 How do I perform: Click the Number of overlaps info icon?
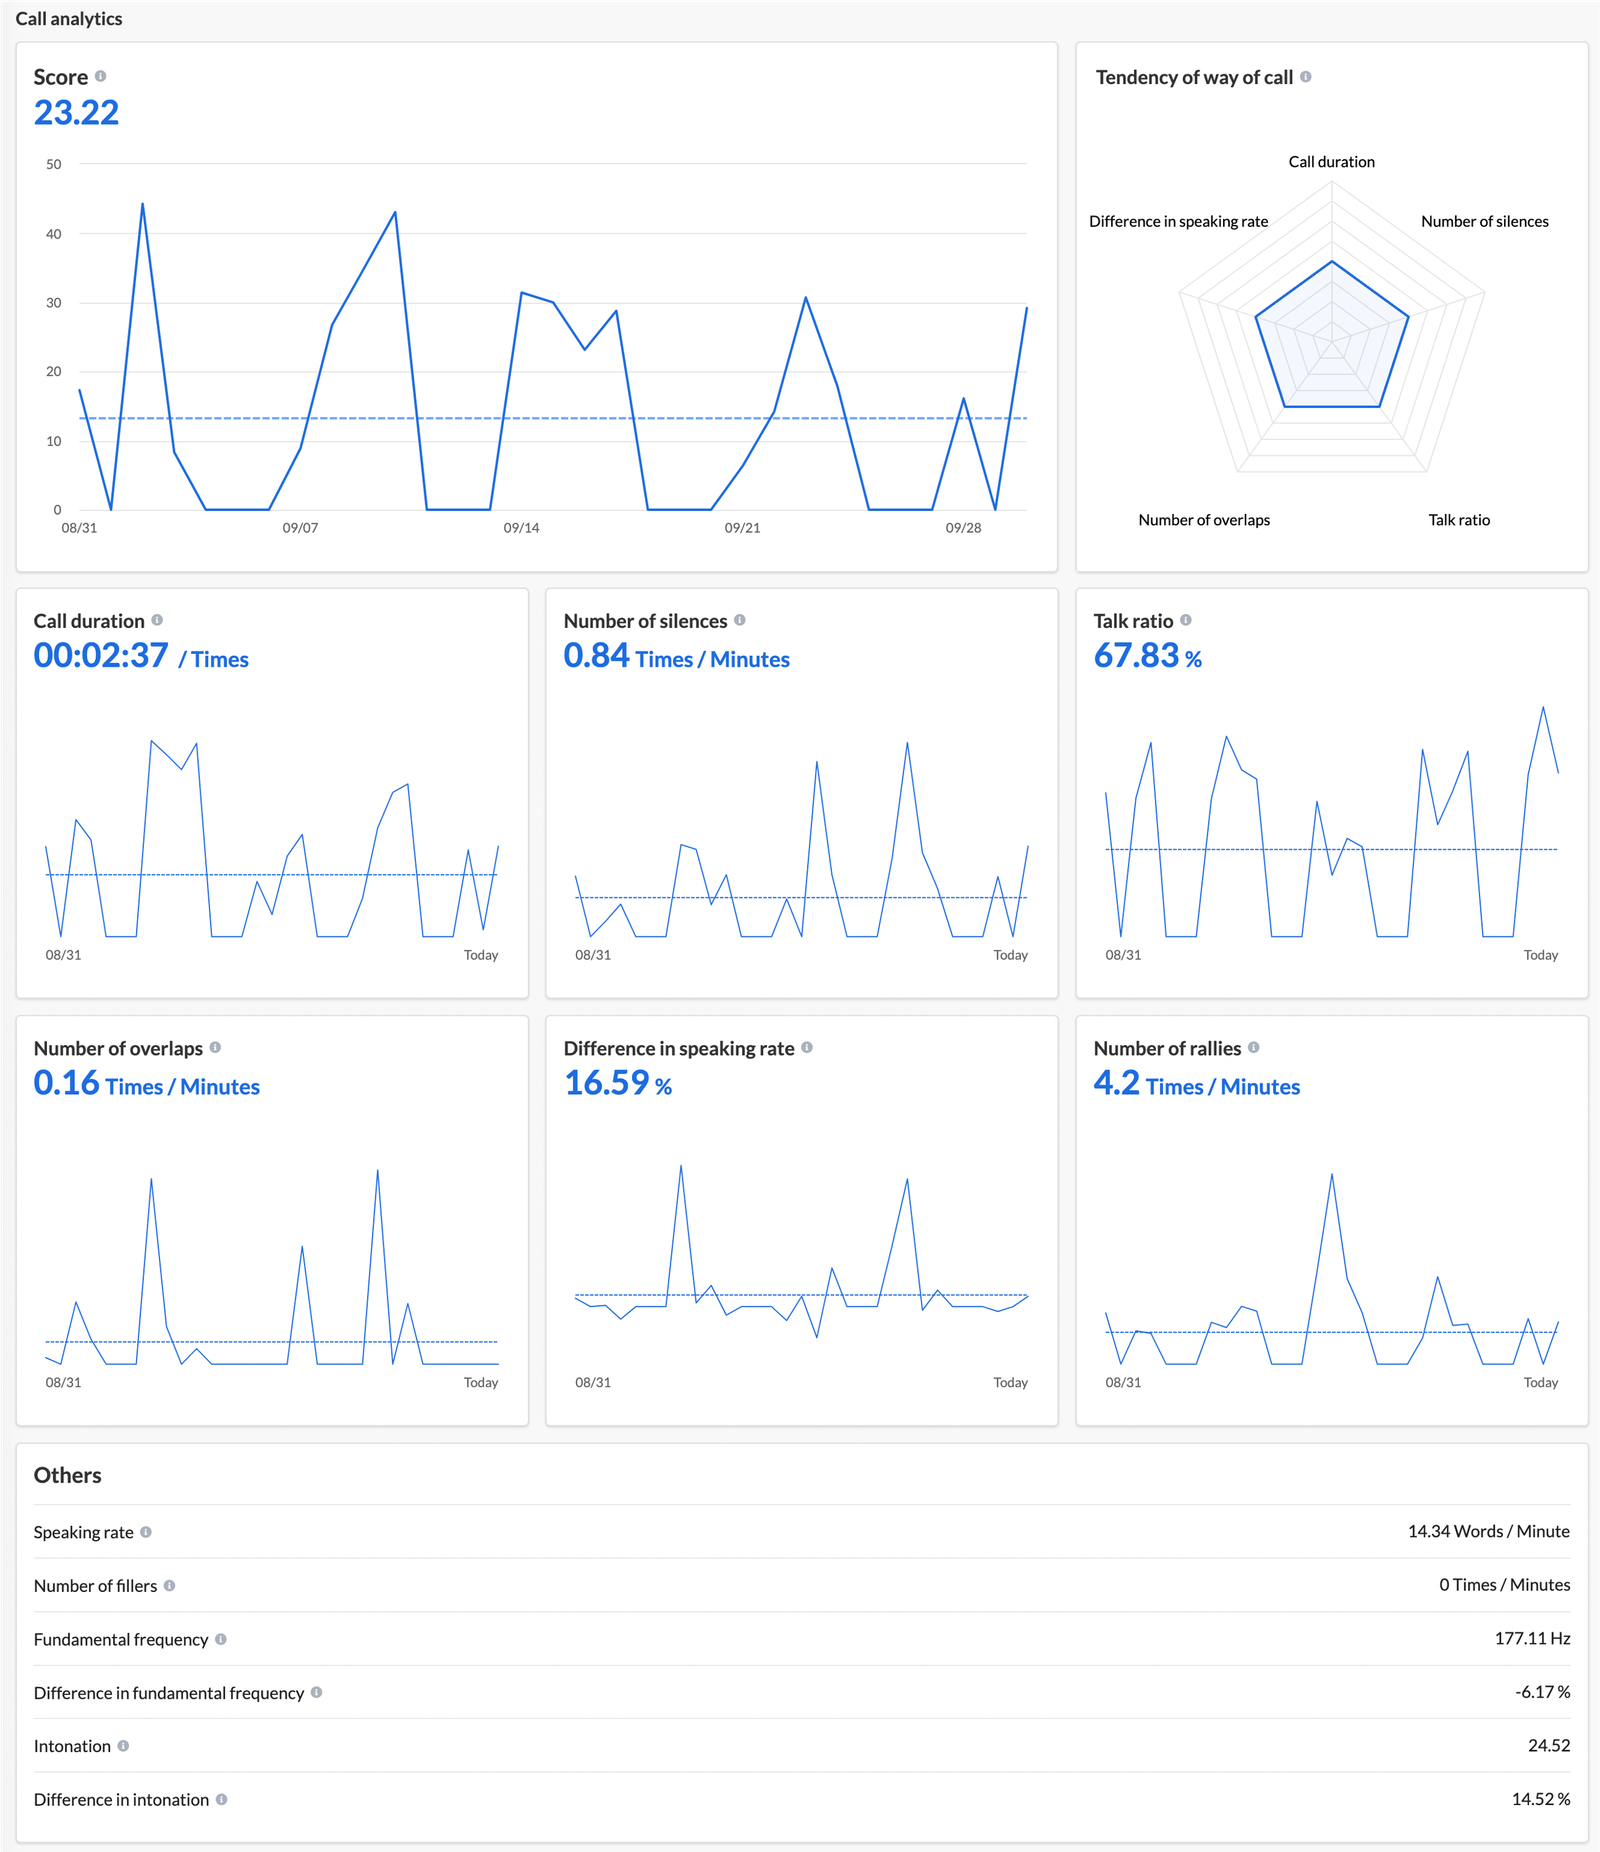pyautogui.click(x=213, y=1048)
